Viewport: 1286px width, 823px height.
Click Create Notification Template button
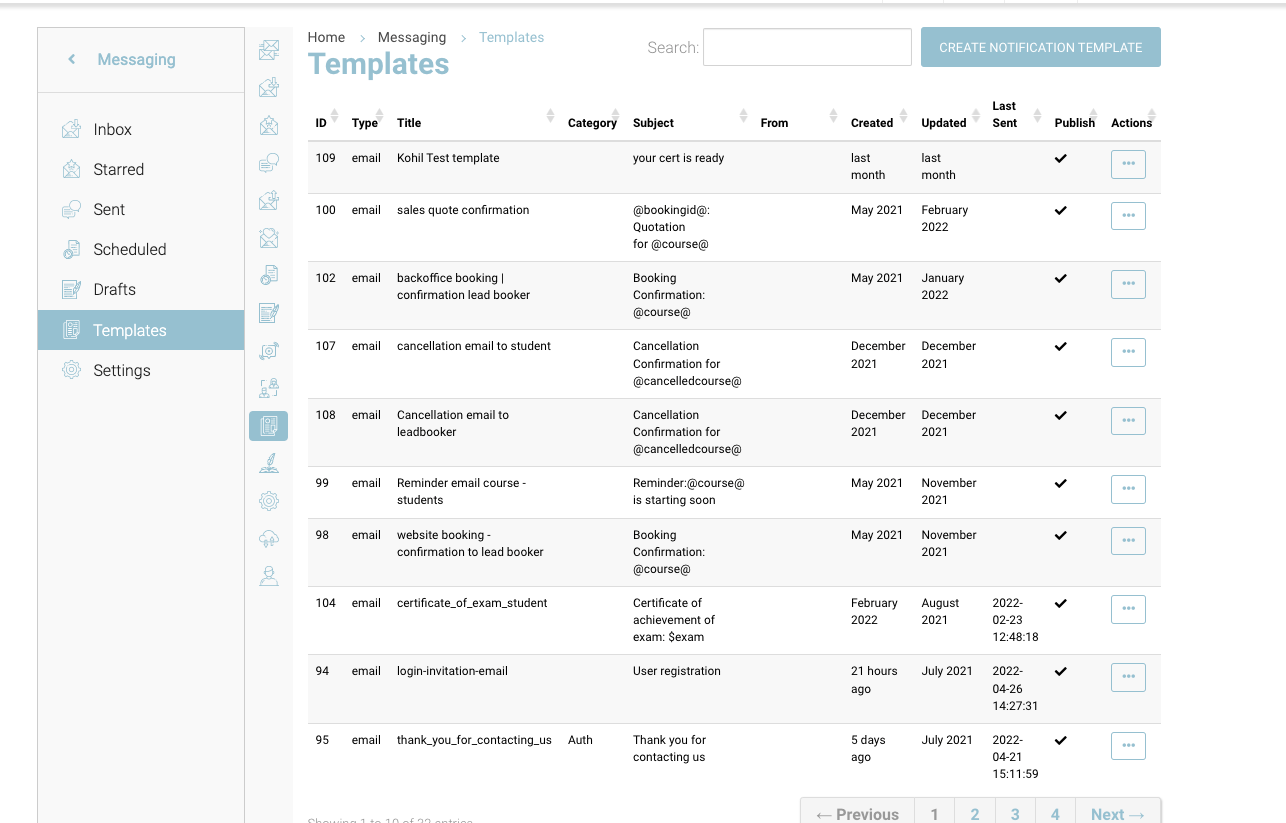tap(1040, 47)
